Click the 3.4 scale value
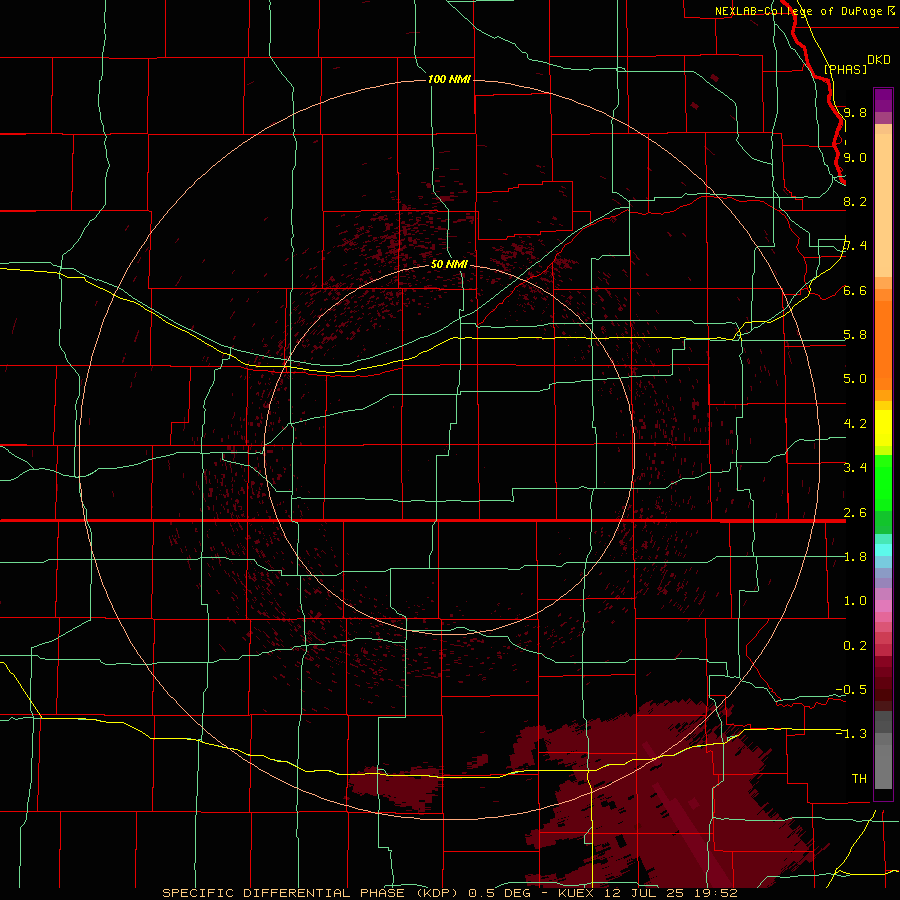 pyautogui.click(x=855, y=468)
